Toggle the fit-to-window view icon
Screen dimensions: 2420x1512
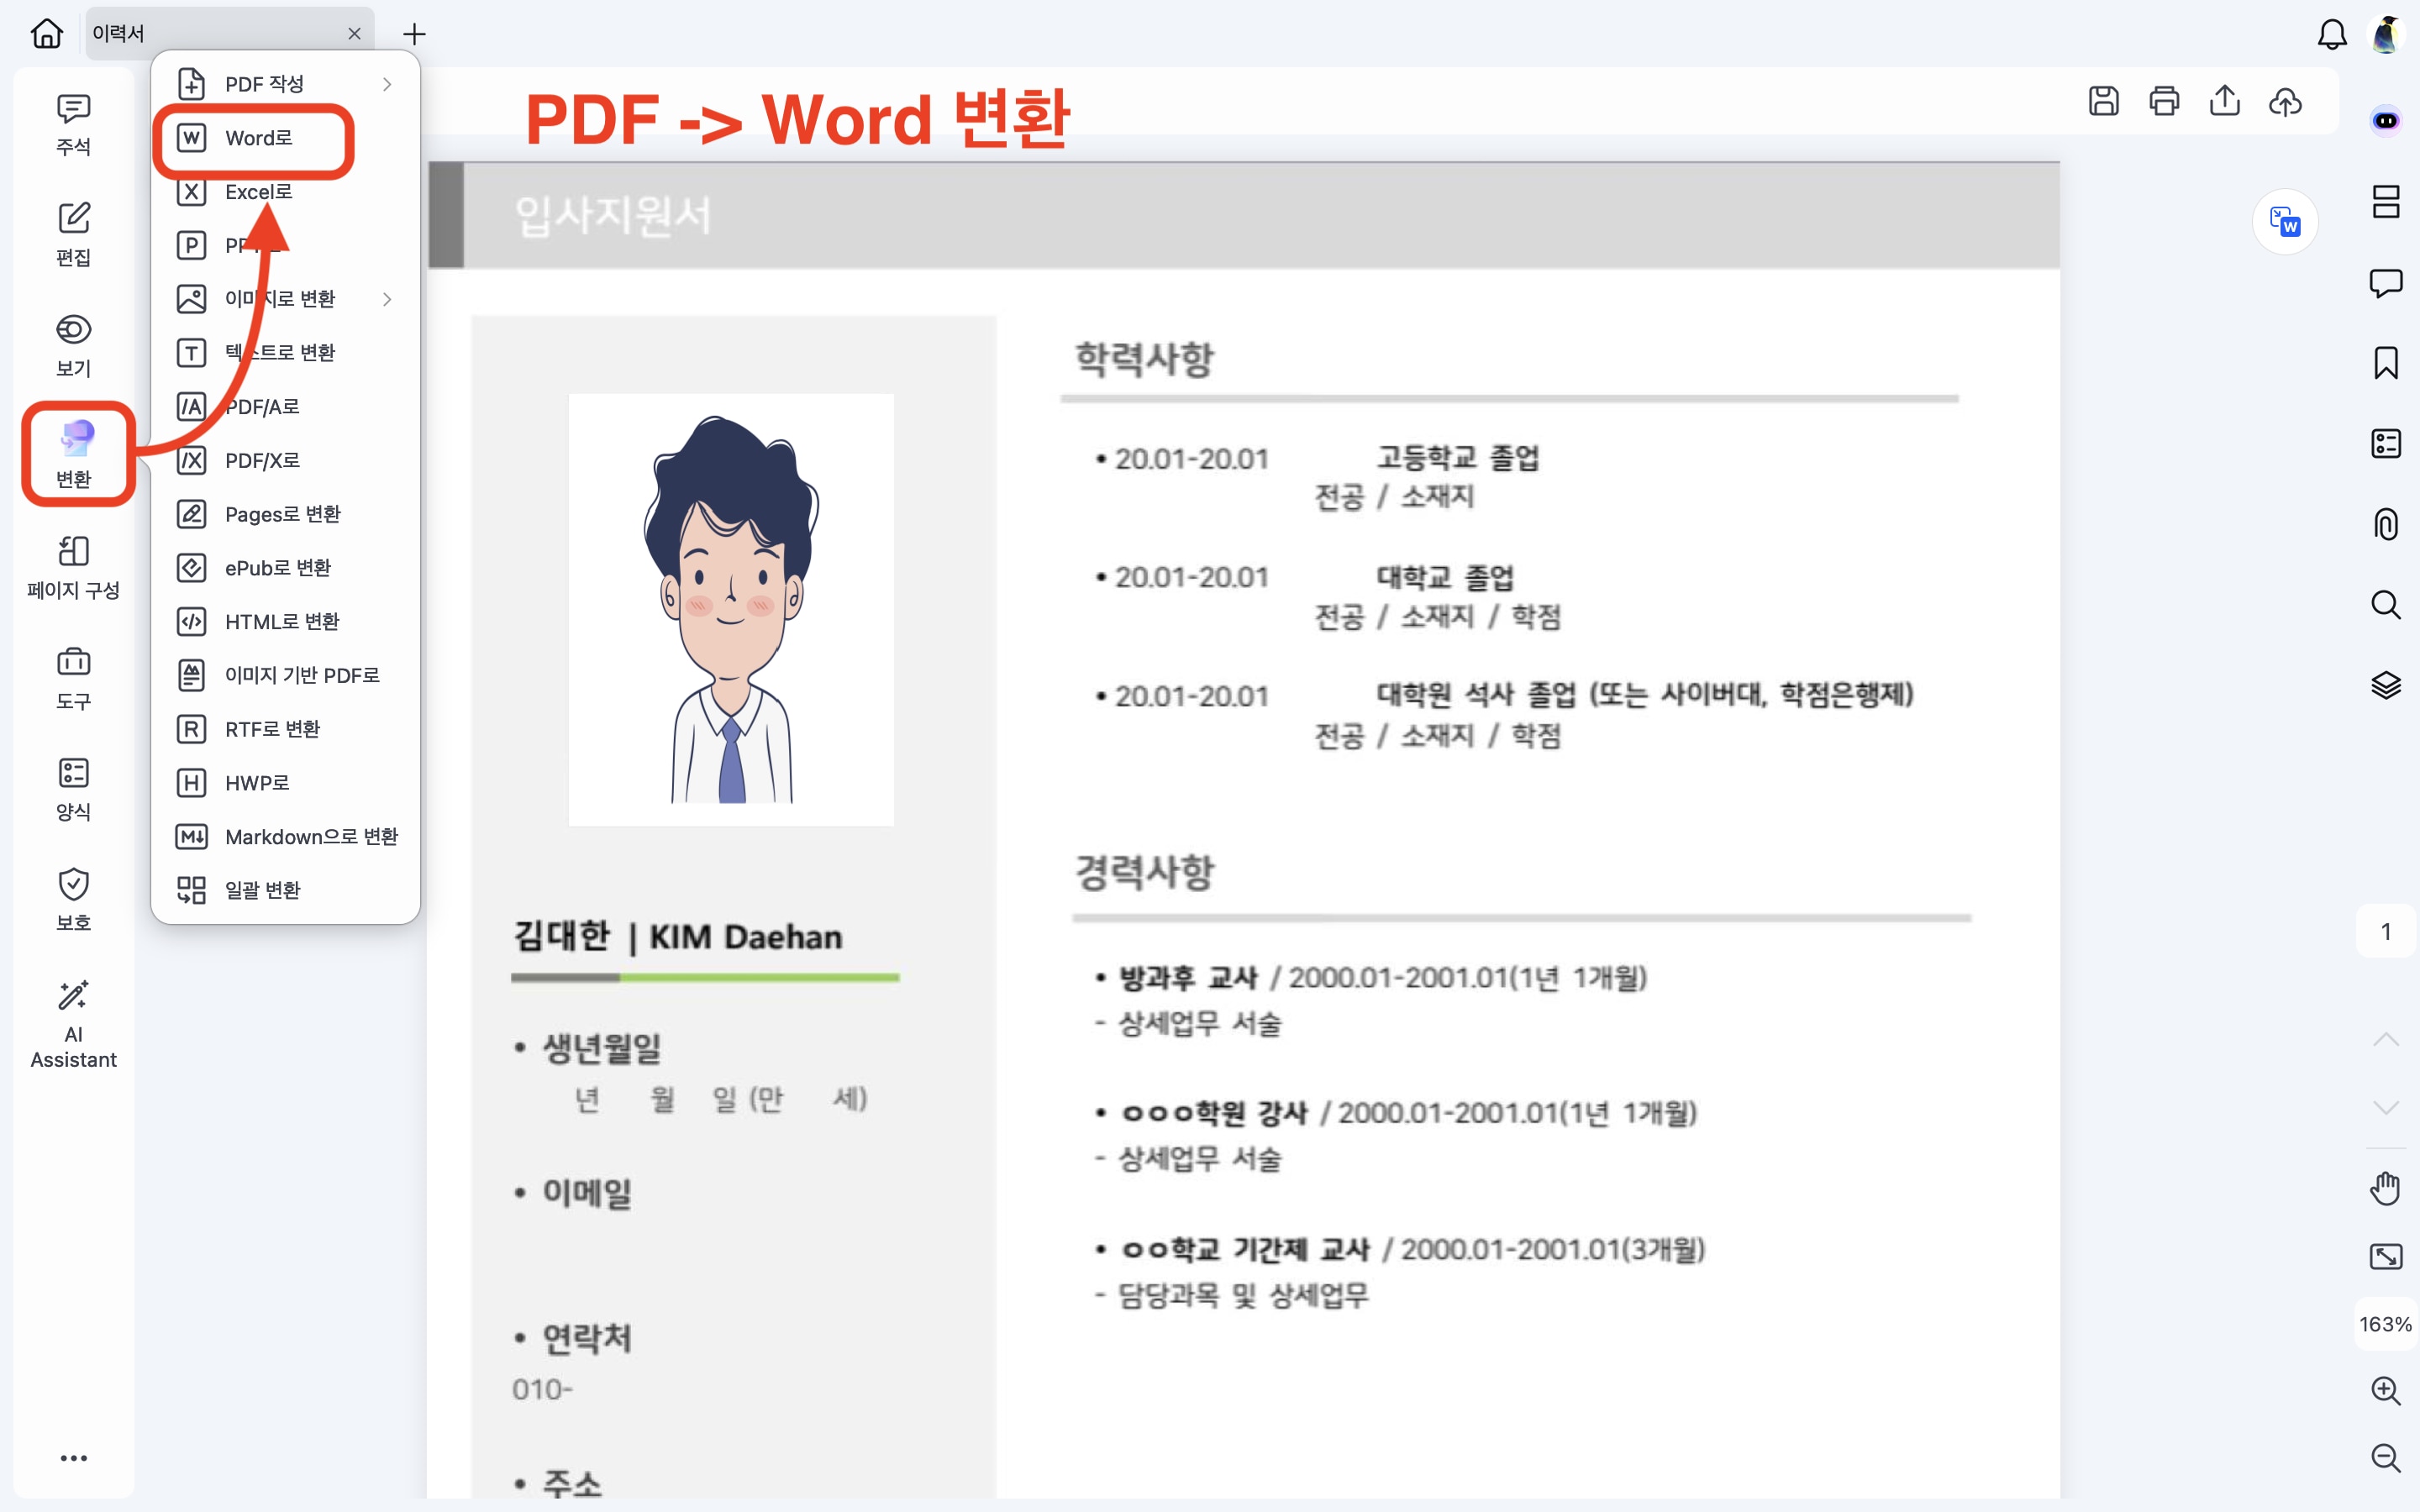click(x=2385, y=1256)
